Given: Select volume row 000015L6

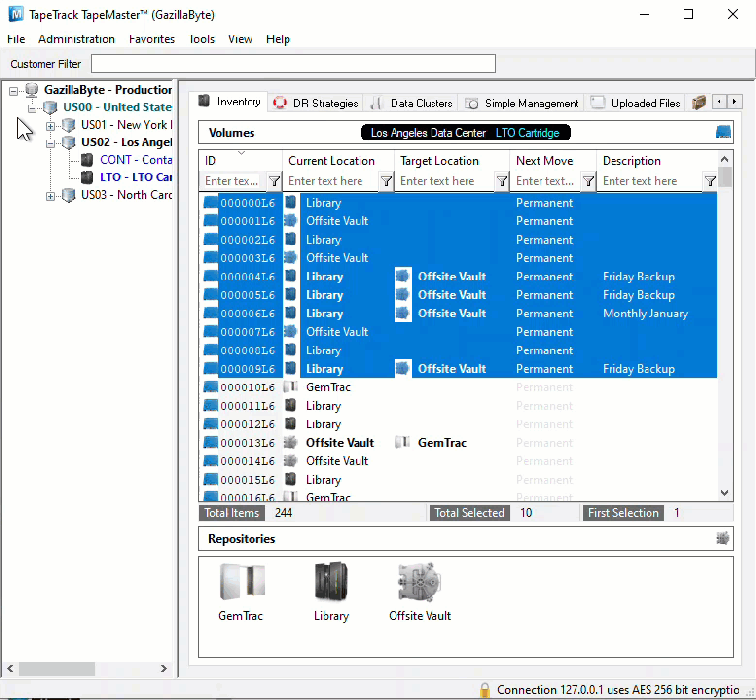Looking at the screenshot, I should (x=459, y=480).
